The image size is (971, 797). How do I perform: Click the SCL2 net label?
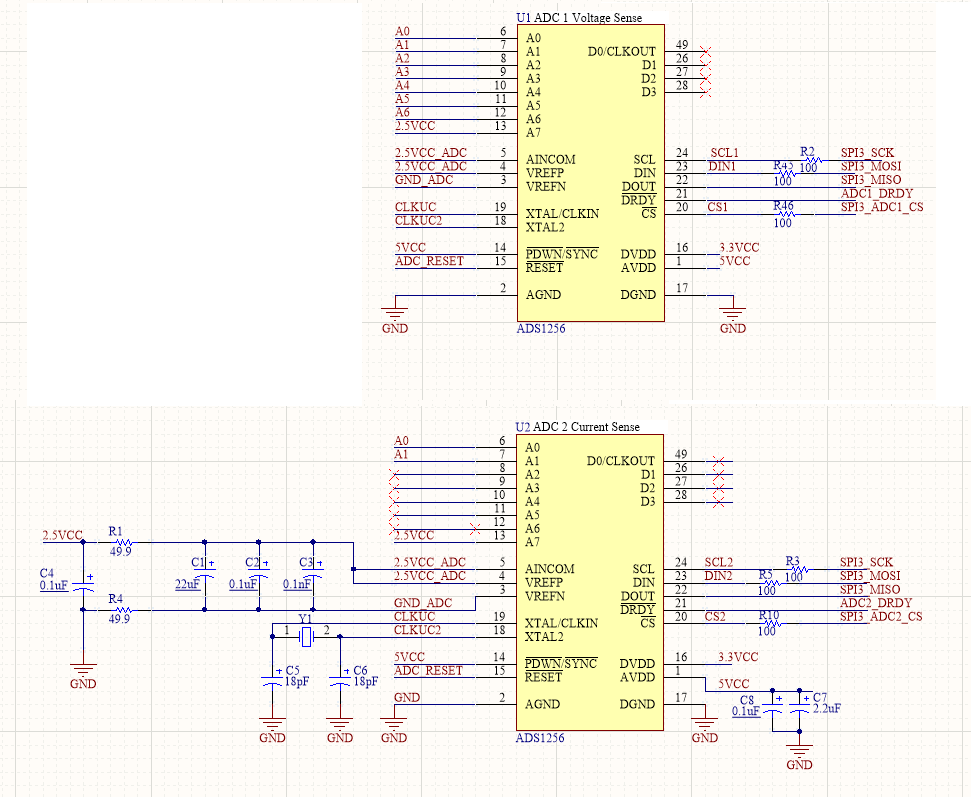719,562
